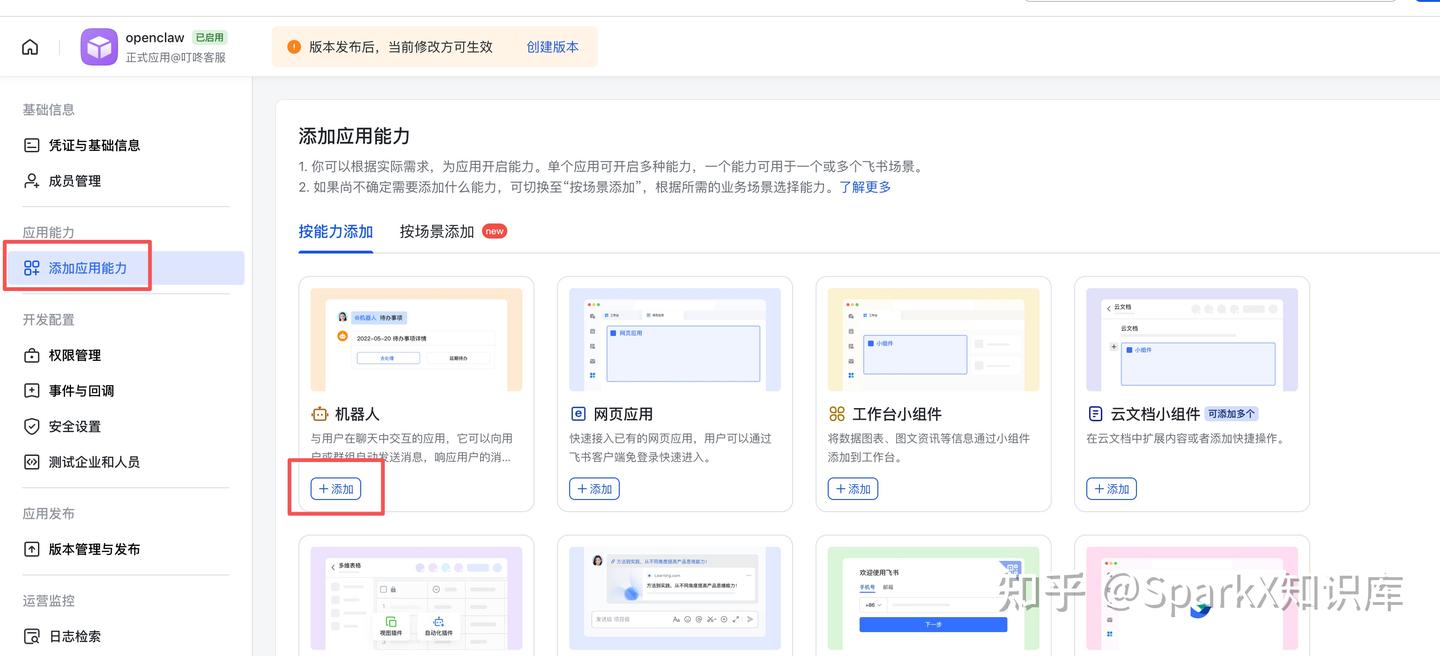Click the openclaw app name
1440x656 pixels.
[155, 38]
